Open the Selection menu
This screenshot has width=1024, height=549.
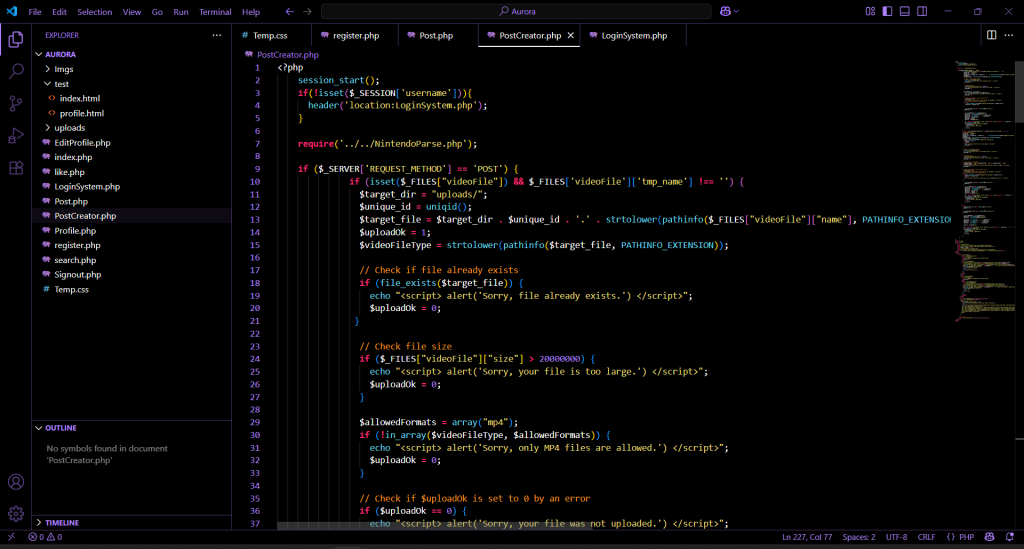[95, 12]
